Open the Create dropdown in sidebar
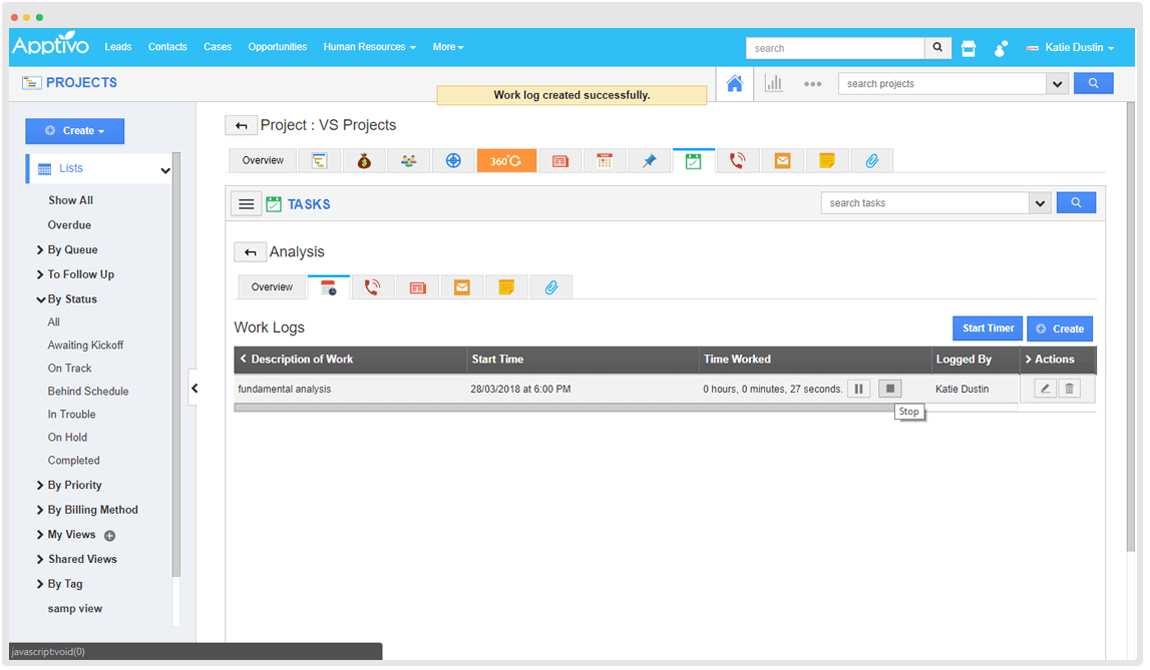Viewport: 1150px width, 670px height. (75, 131)
